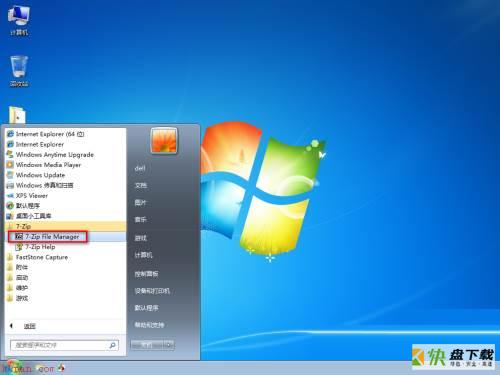
Task: Open 游戏 link in Start menu's dark pane
Action: [x=140, y=238]
